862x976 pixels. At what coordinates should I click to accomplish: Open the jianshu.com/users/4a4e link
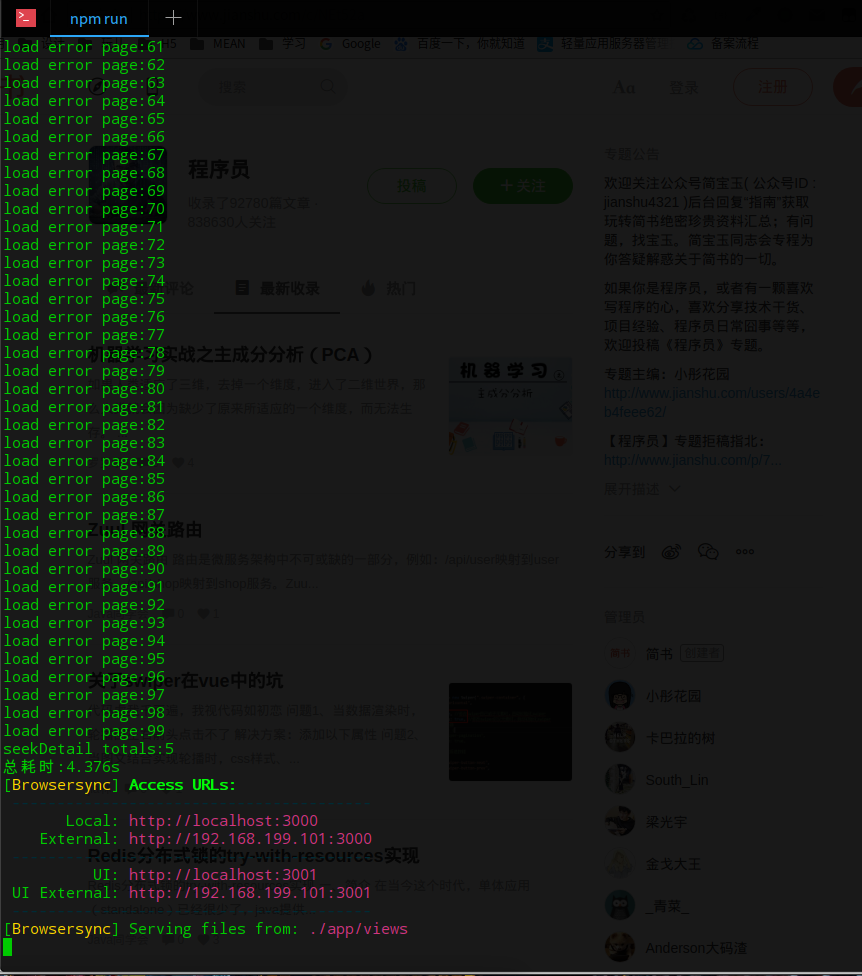coord(711,402)
